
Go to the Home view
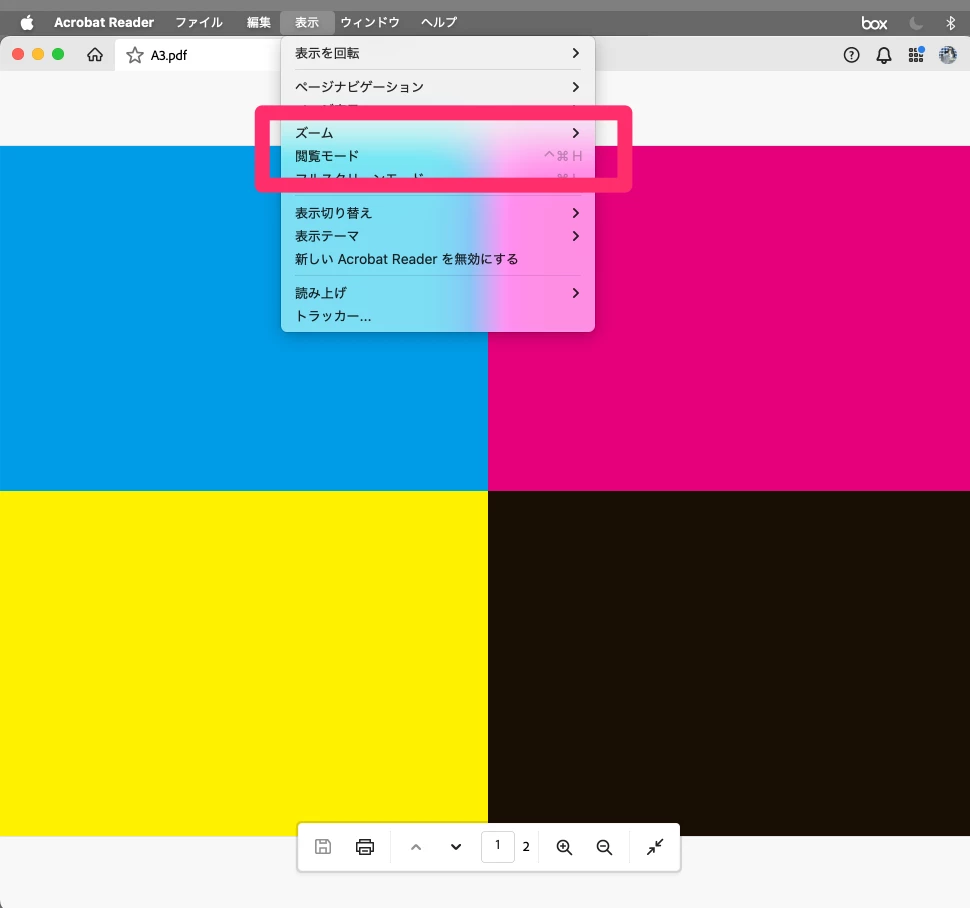[x=95, y=54]
